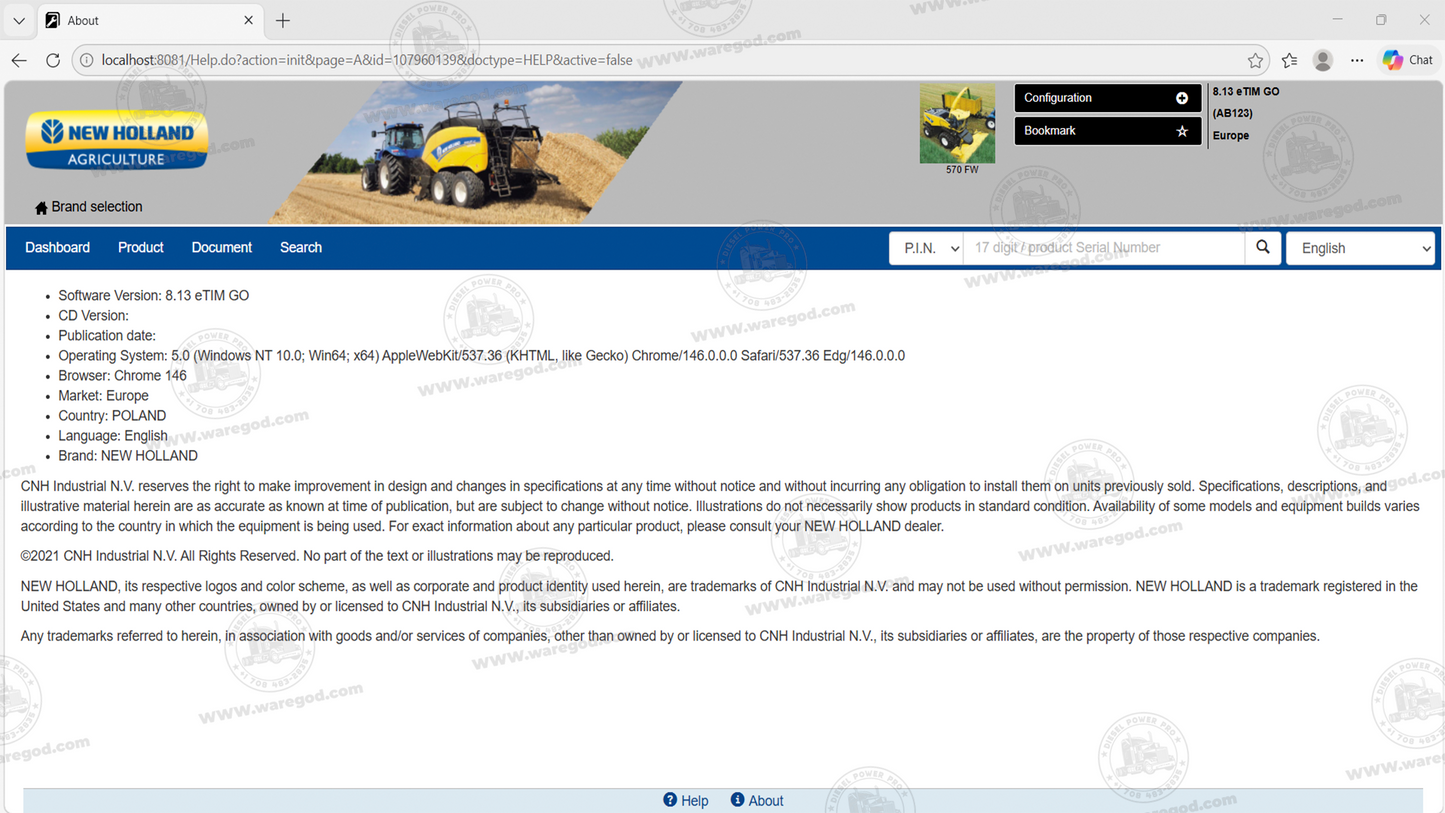Click the plus icon on Configuration
This screenshot has height=813, width=1445.
click(1182, 98)
